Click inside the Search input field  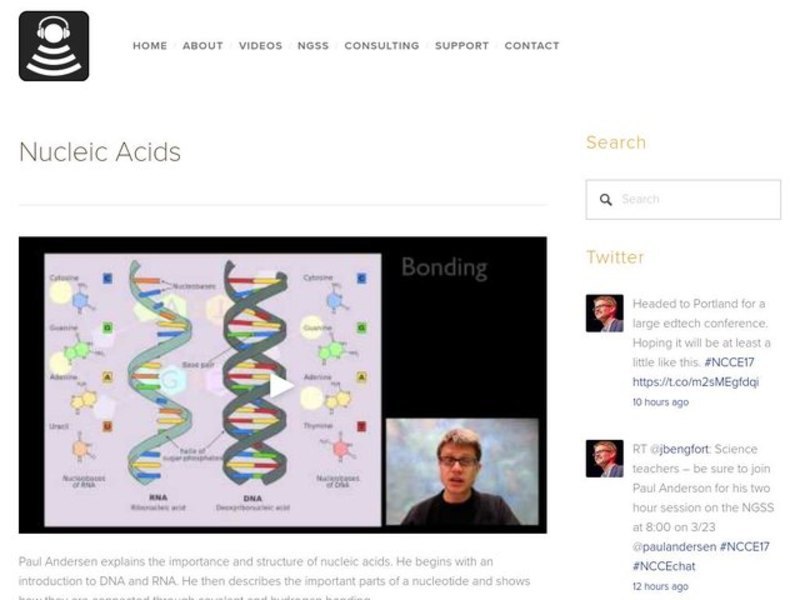[x=690, y=199]
